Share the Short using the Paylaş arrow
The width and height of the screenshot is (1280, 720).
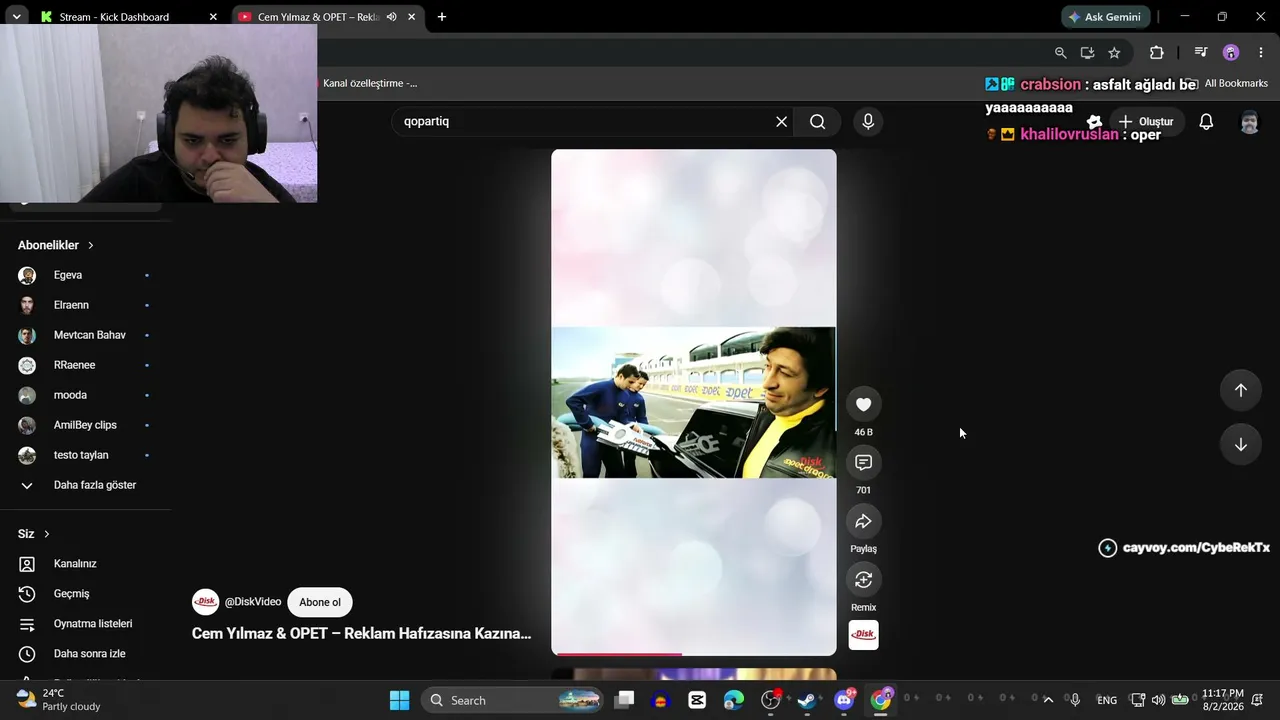click(863, 521)
